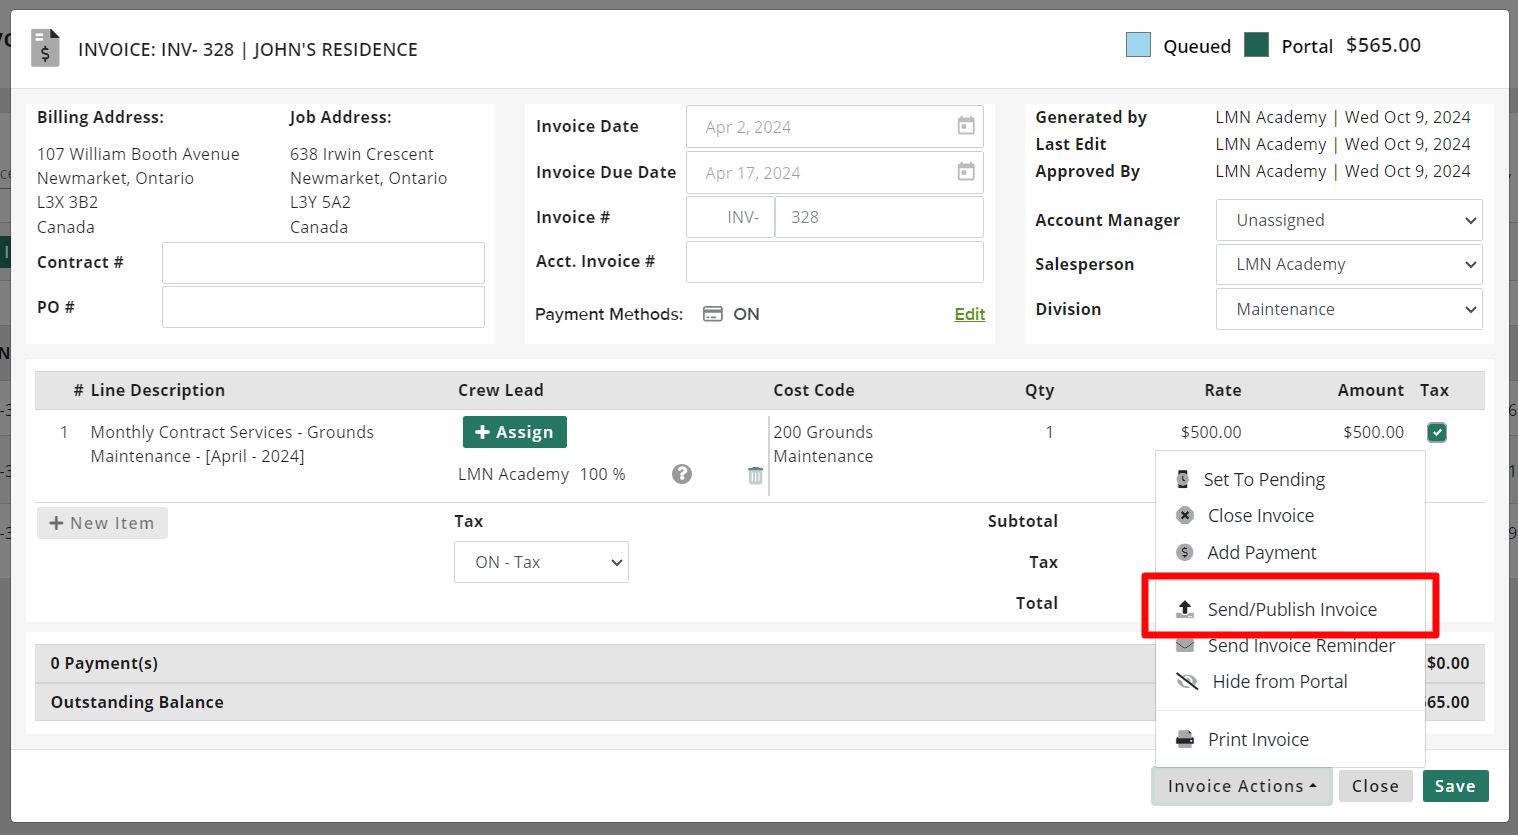Select Send/Publish Invoice from the menu
The width and height of the screenshot is (1518, 835).
[1291, 609]
